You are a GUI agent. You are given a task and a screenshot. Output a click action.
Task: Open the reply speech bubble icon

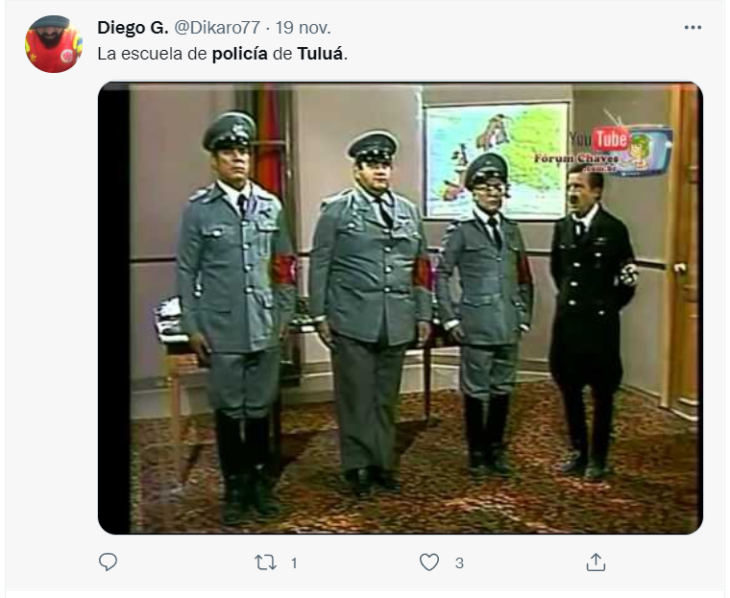coord(108,562)
